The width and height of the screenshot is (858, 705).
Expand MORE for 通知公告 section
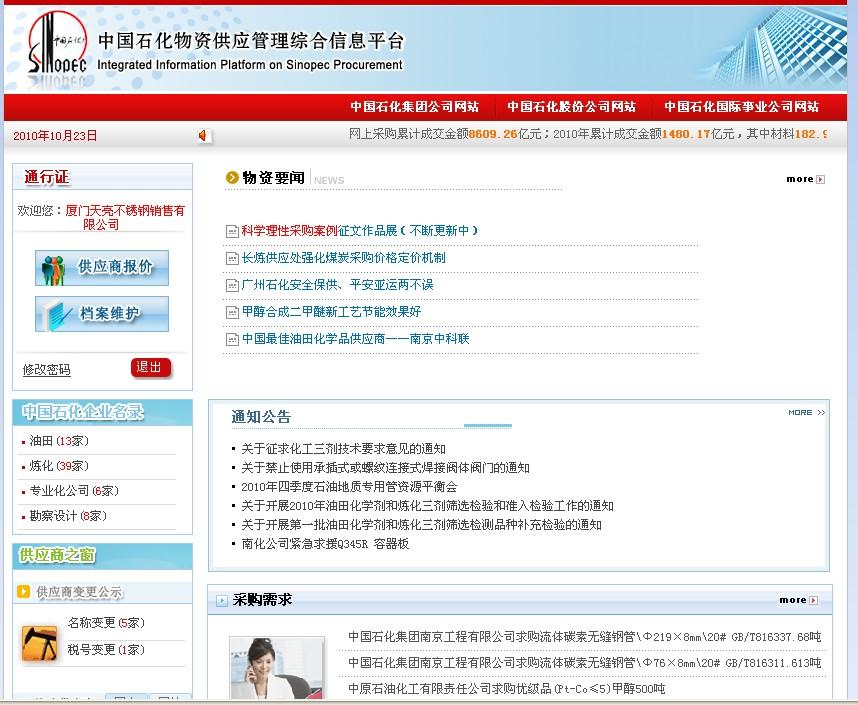807,412
